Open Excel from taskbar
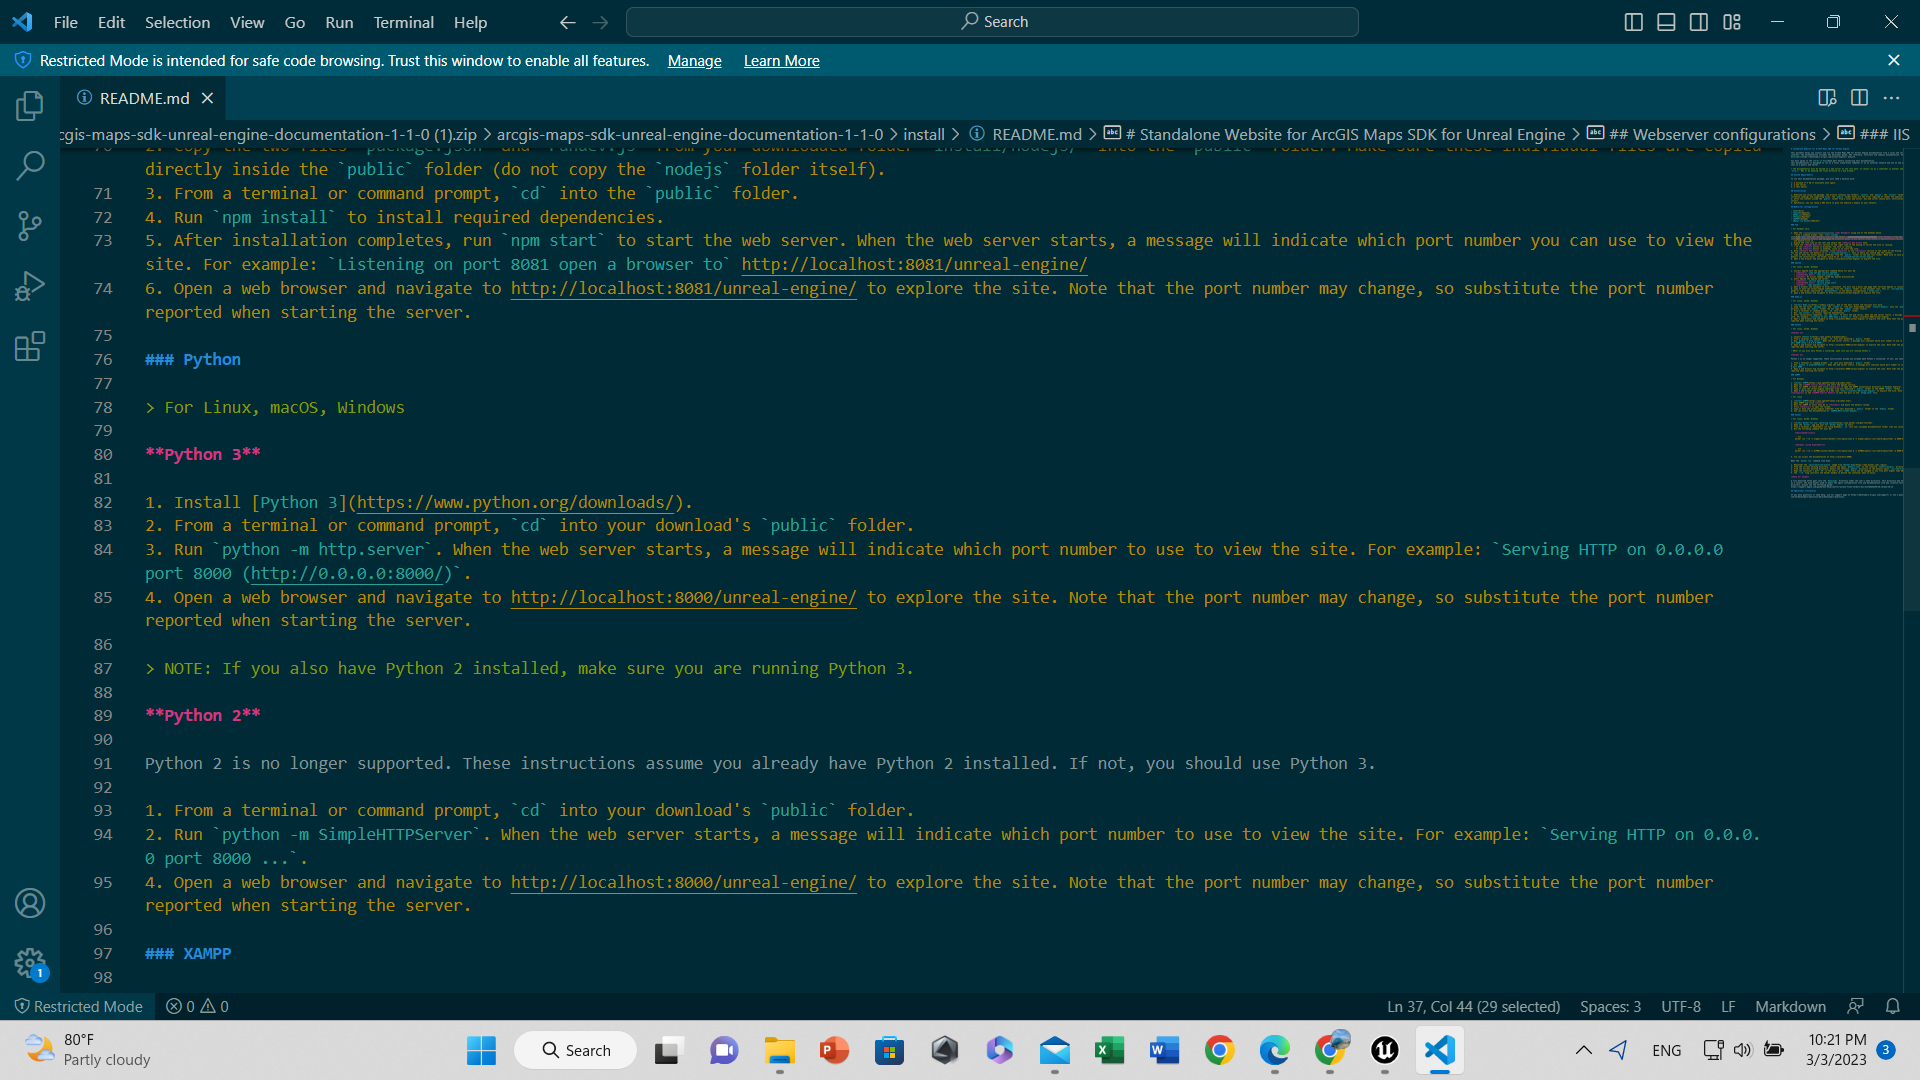 [x=1109, y=1050]
